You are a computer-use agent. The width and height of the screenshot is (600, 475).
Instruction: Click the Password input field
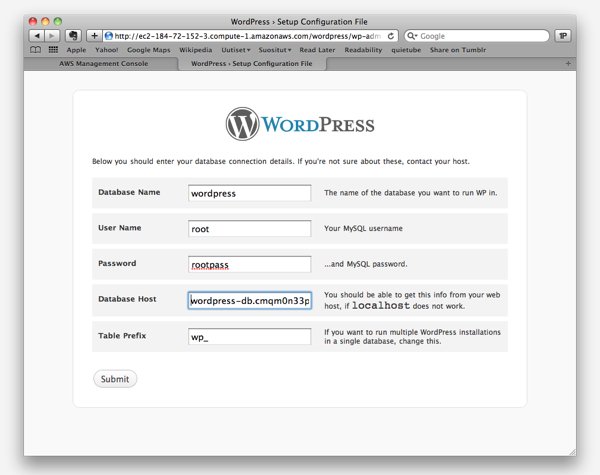[x=250, y=265]
